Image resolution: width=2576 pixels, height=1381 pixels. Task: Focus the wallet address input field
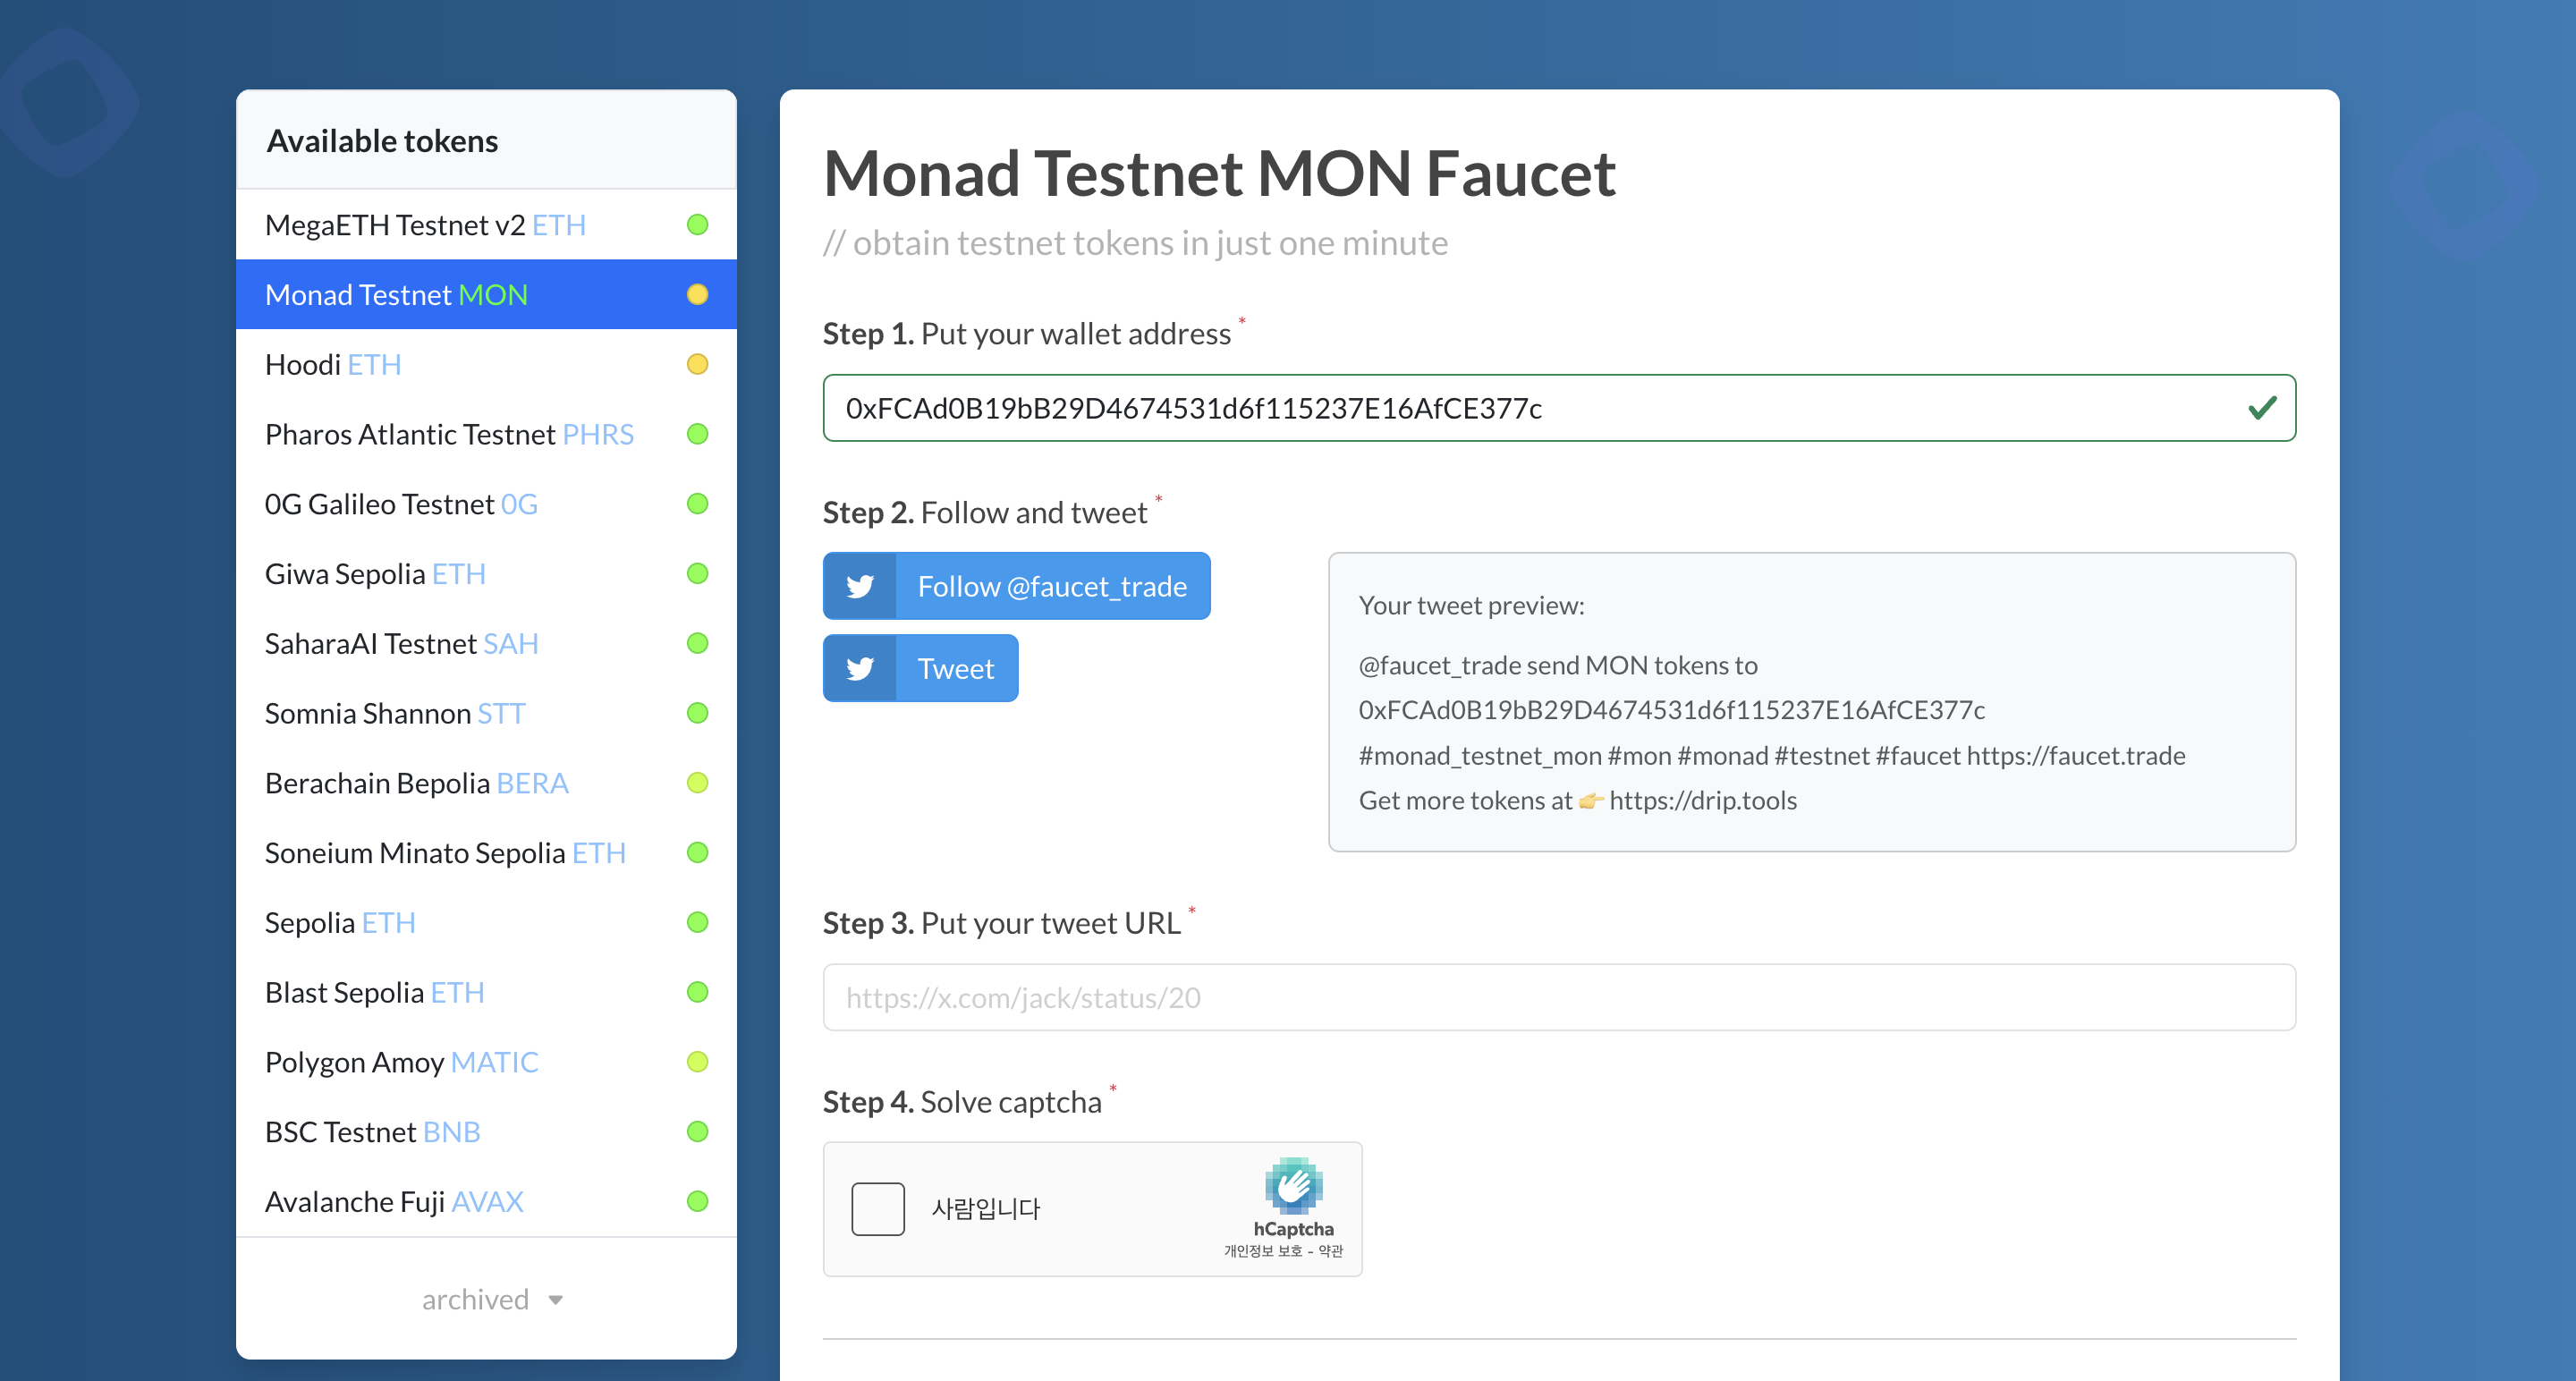tap(1559, 408)
